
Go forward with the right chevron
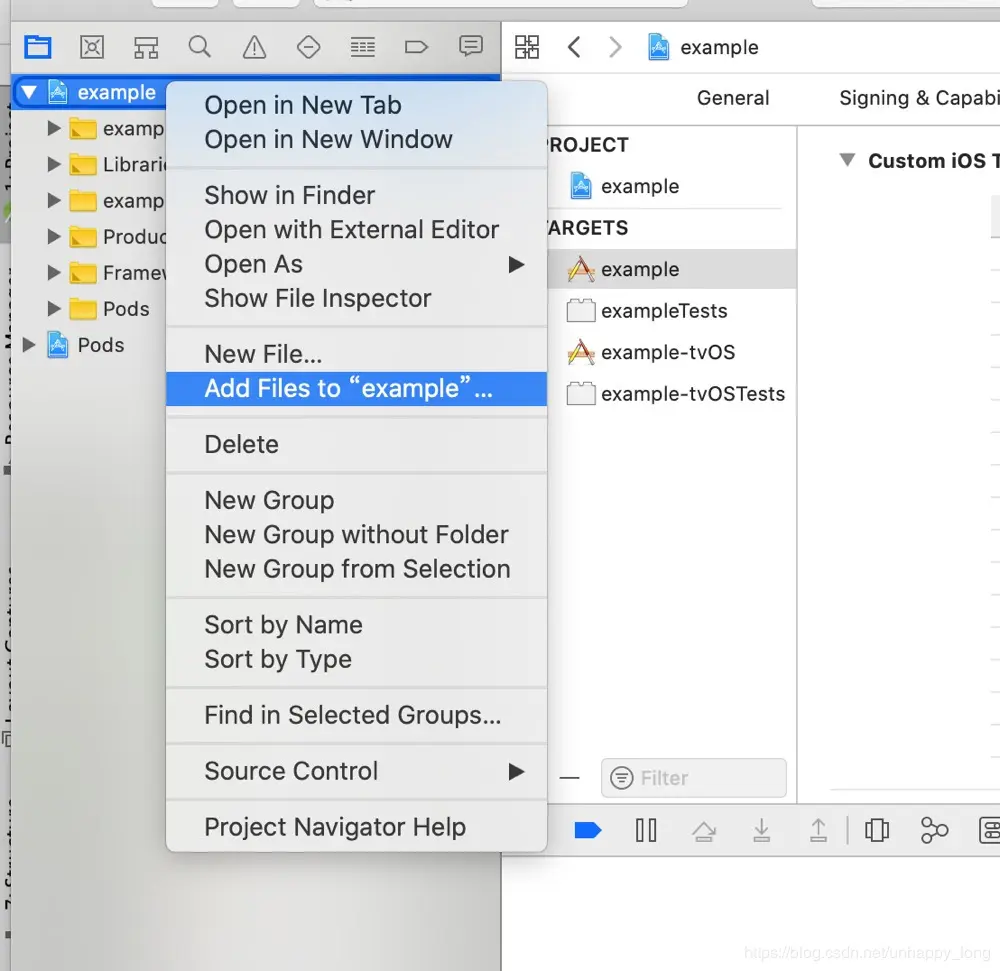615,47
